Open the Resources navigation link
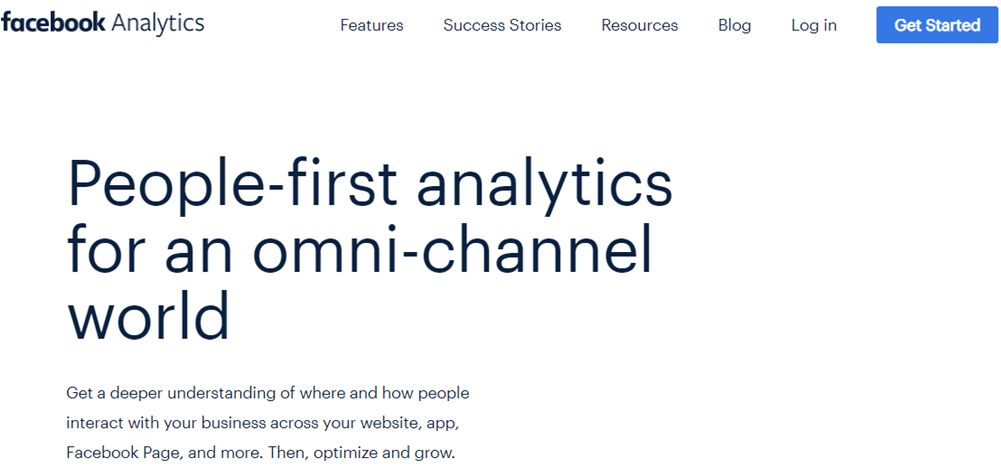The height and width of the screenshot is (466, 1001). [x=639, y=25]
